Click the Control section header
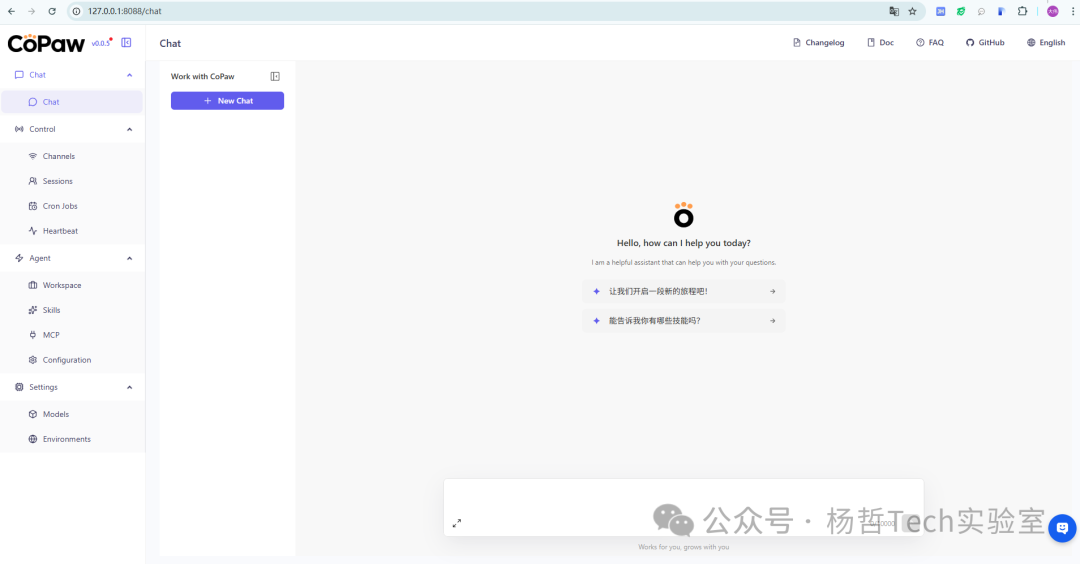The width and height of the screenshot is (1080, 564). coord(72,129)
